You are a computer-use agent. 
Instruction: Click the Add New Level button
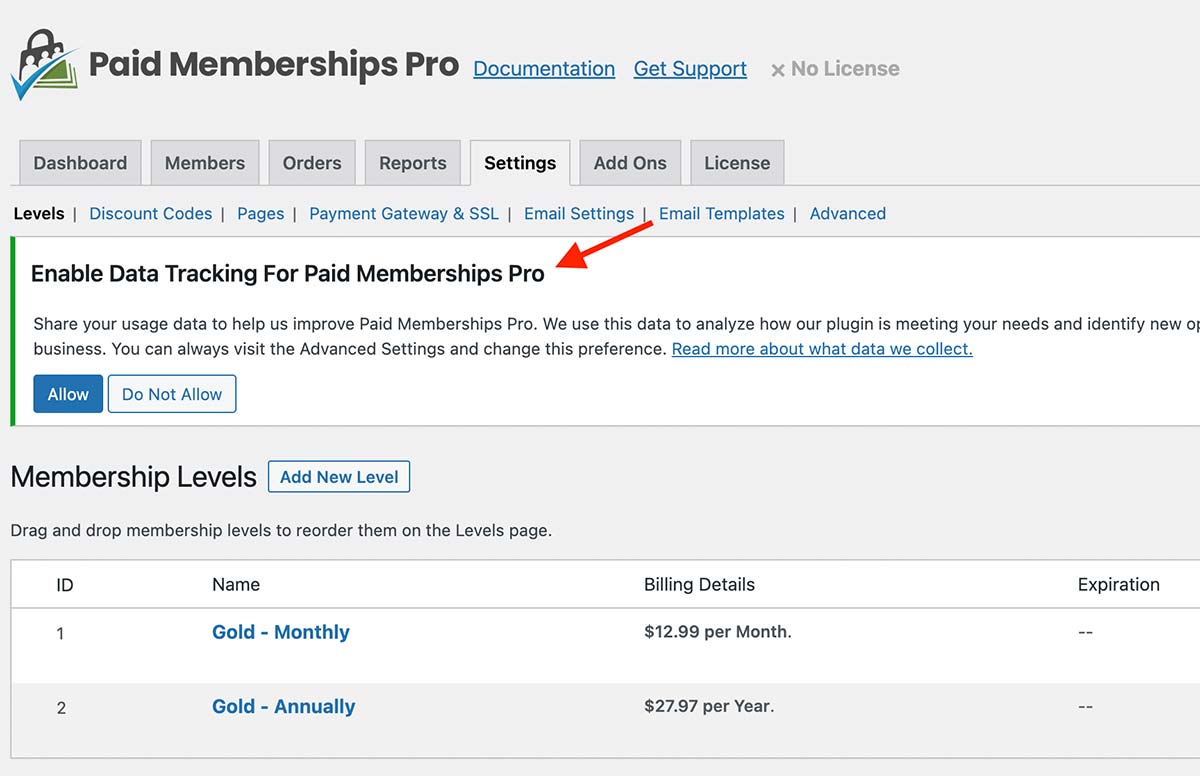338,476
